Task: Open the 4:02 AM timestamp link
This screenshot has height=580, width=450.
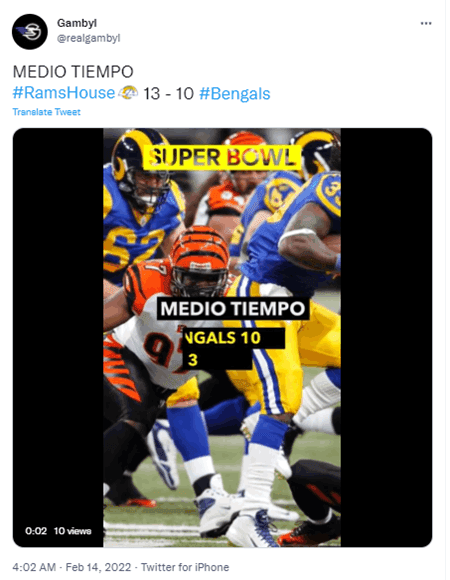Action: 34,567
